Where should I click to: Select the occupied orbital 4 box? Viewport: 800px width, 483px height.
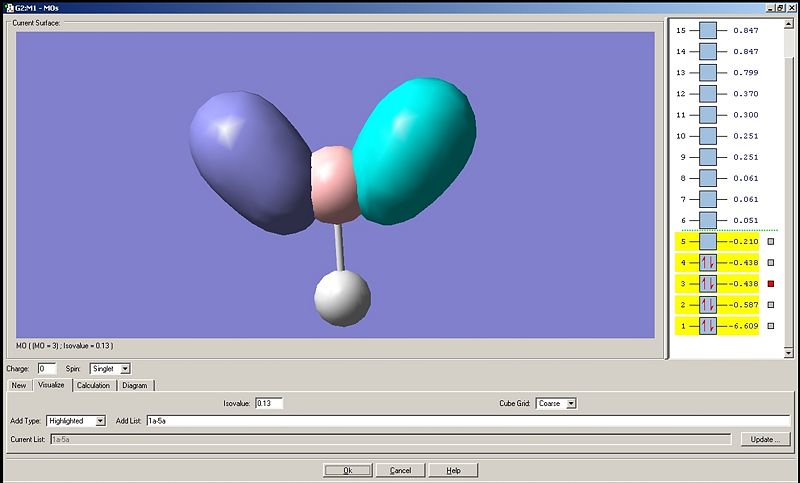click(708, 263)
